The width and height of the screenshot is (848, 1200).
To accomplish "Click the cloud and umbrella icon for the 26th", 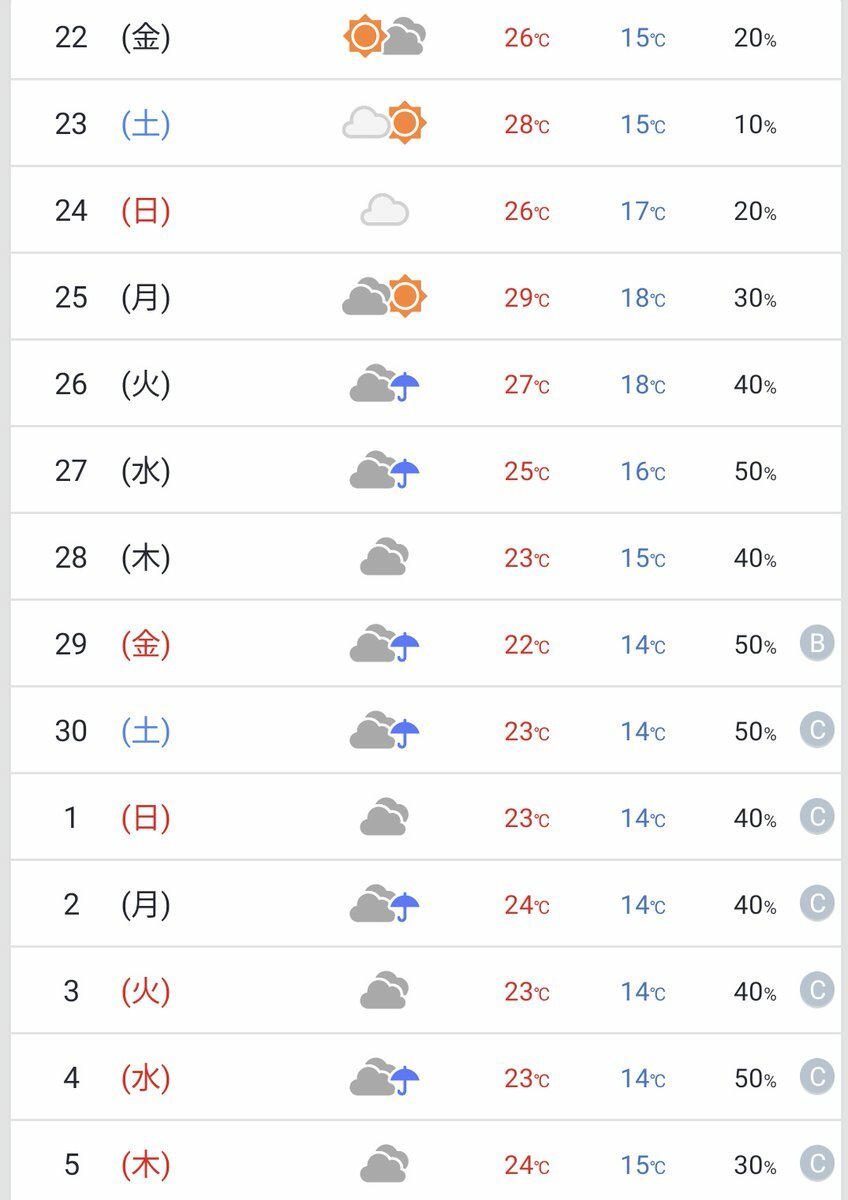I will [384, 385].
